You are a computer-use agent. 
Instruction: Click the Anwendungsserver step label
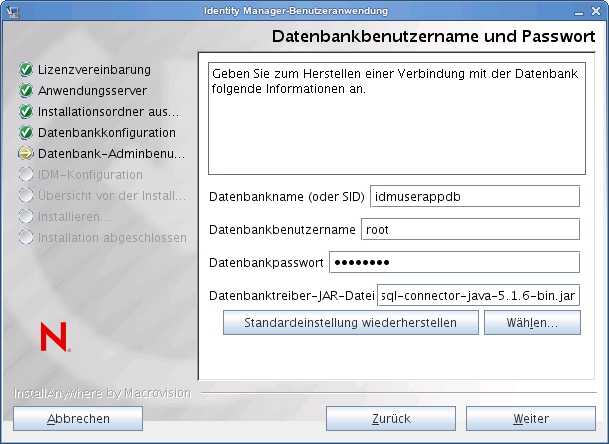click(92, 91)
